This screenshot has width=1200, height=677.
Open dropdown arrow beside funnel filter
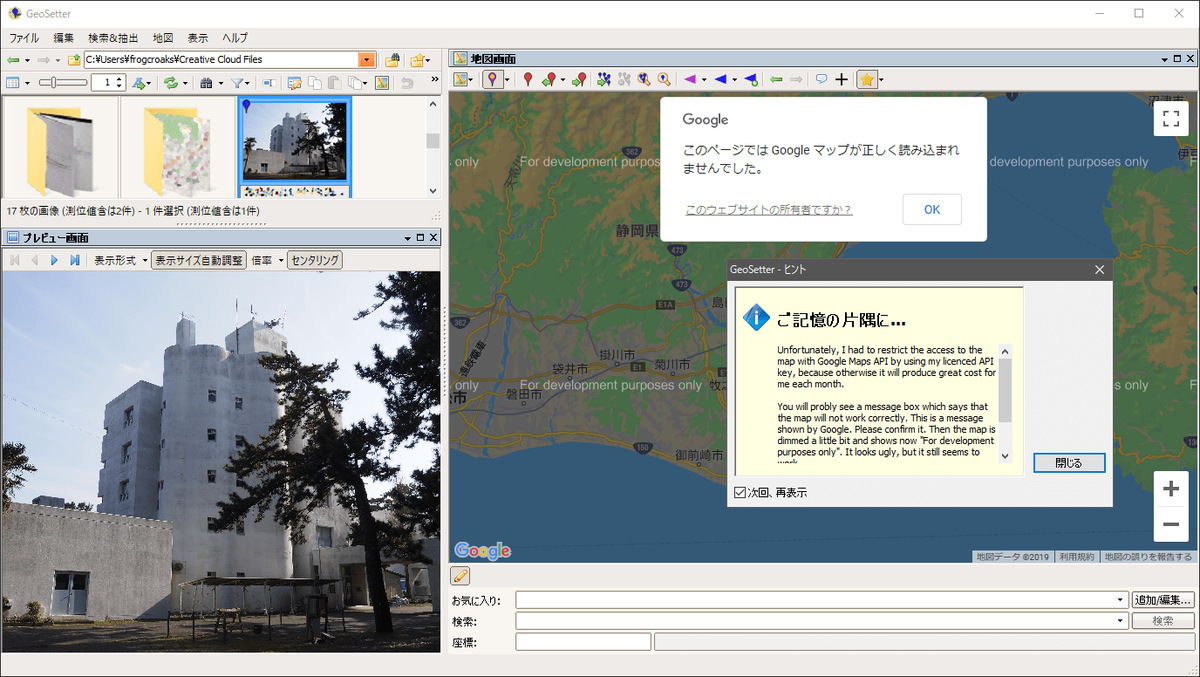247,84
